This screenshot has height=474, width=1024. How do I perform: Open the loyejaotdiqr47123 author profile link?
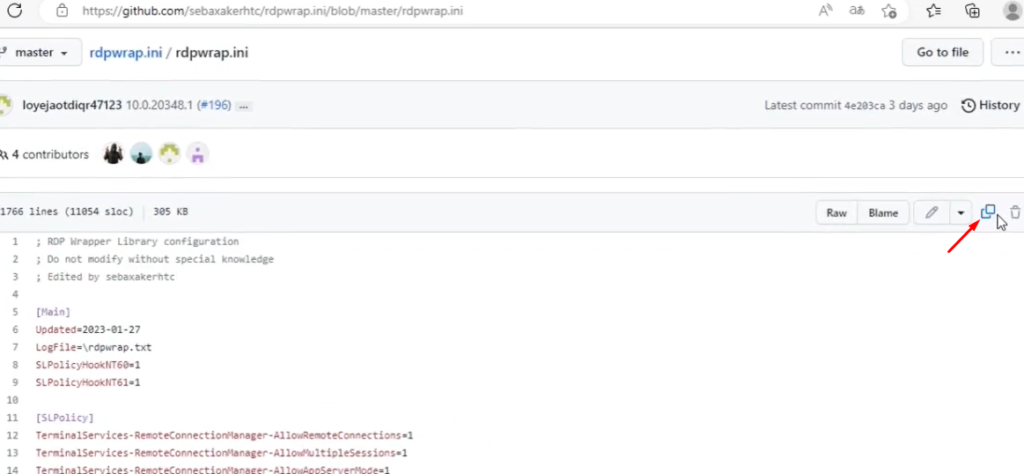[x=72, y=105]
